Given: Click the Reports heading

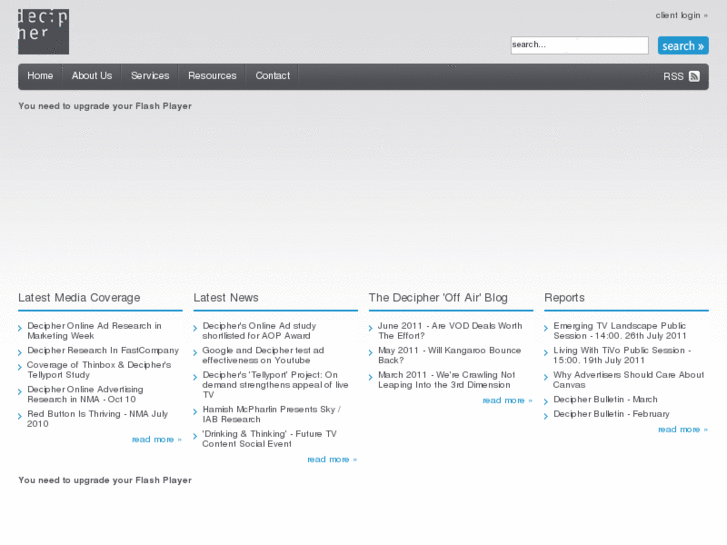Looking at the screenshot, I should [x=564, y=298].
